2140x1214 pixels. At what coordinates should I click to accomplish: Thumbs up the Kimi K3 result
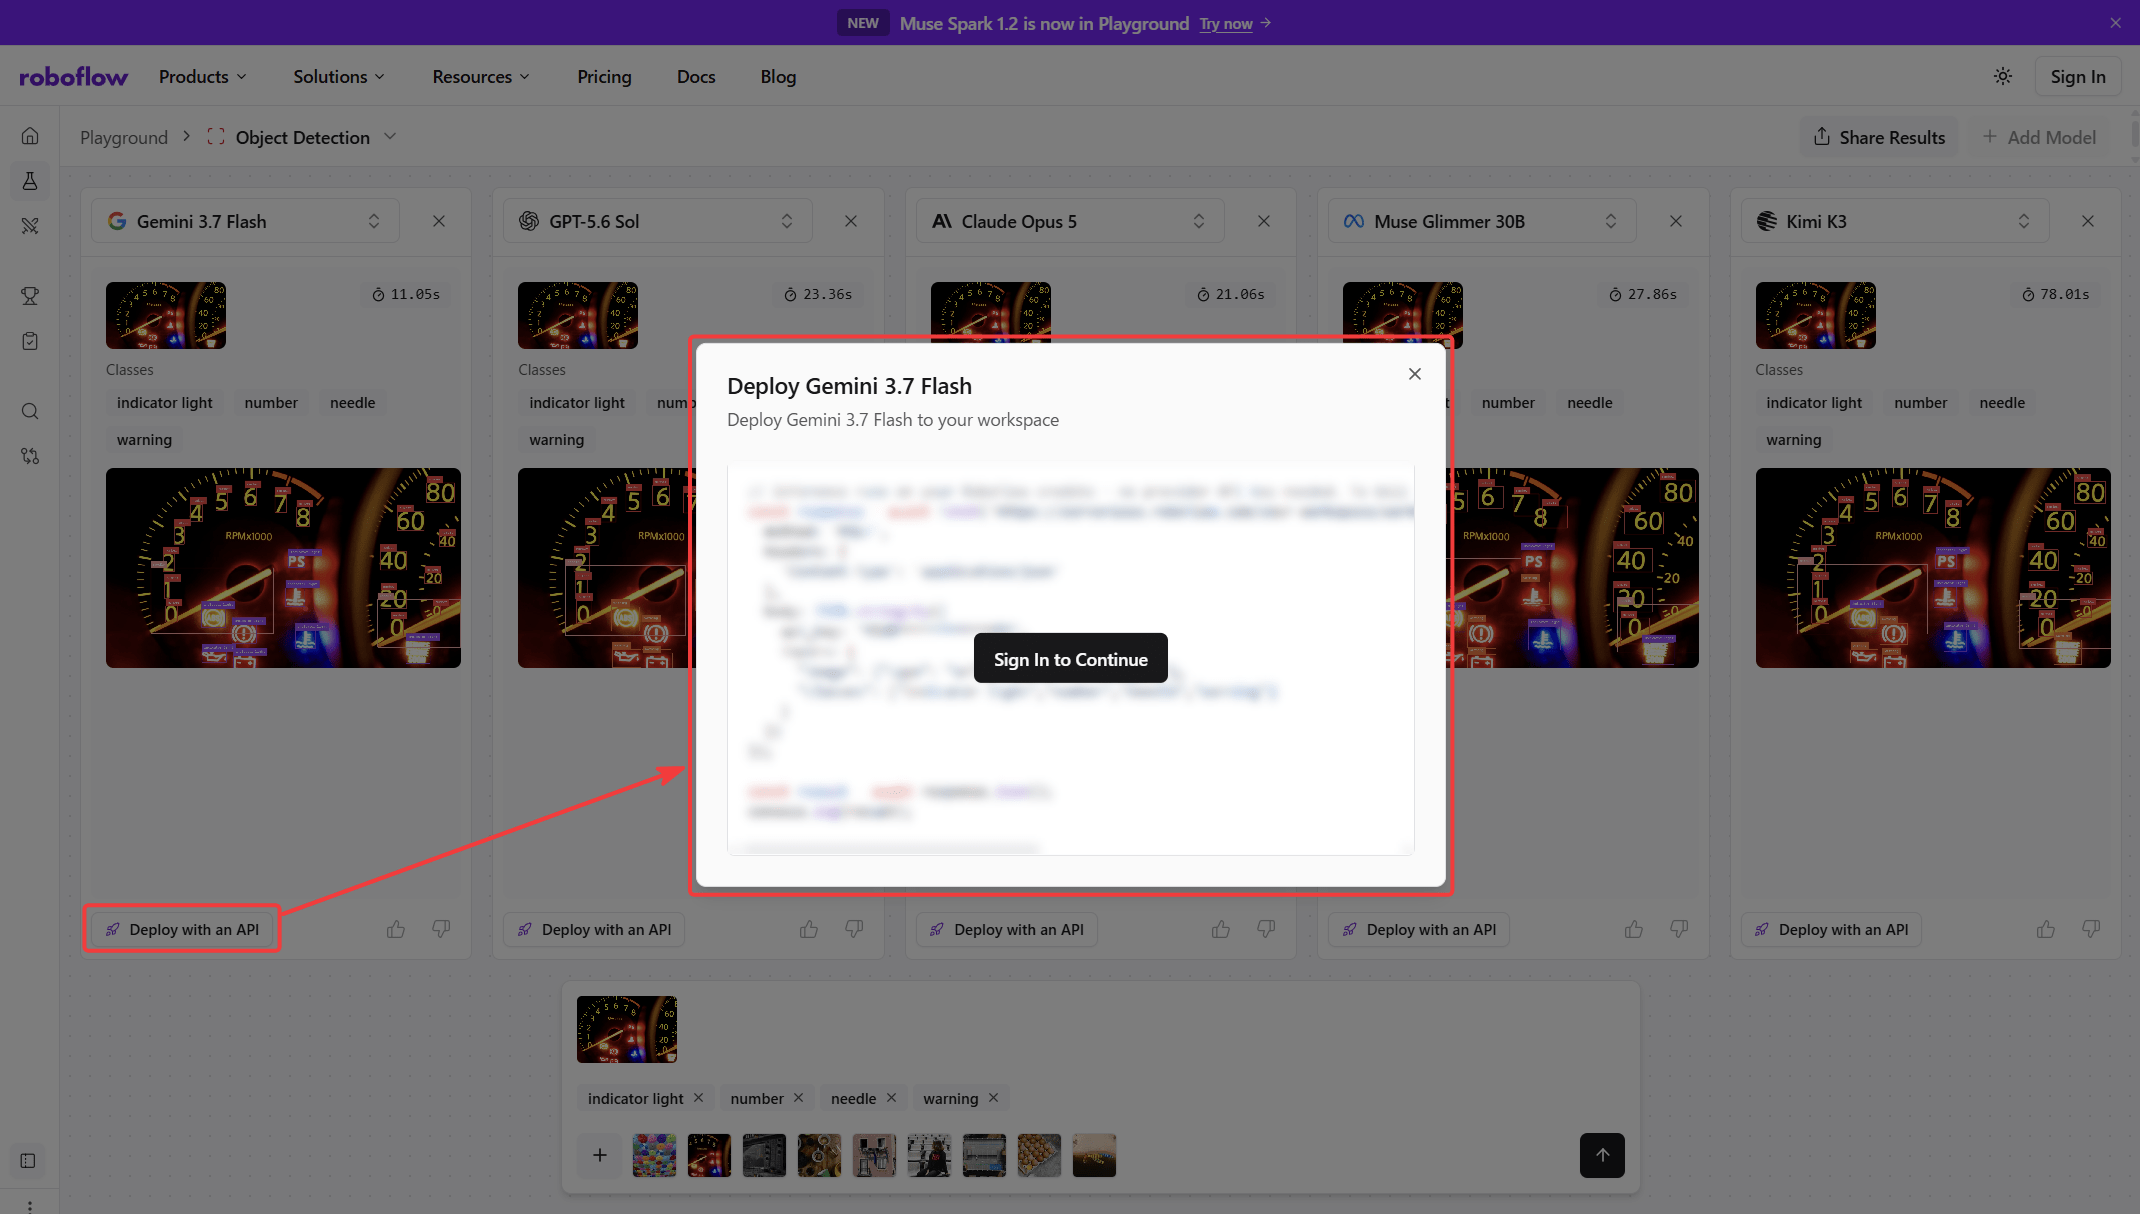point(2046,929)
